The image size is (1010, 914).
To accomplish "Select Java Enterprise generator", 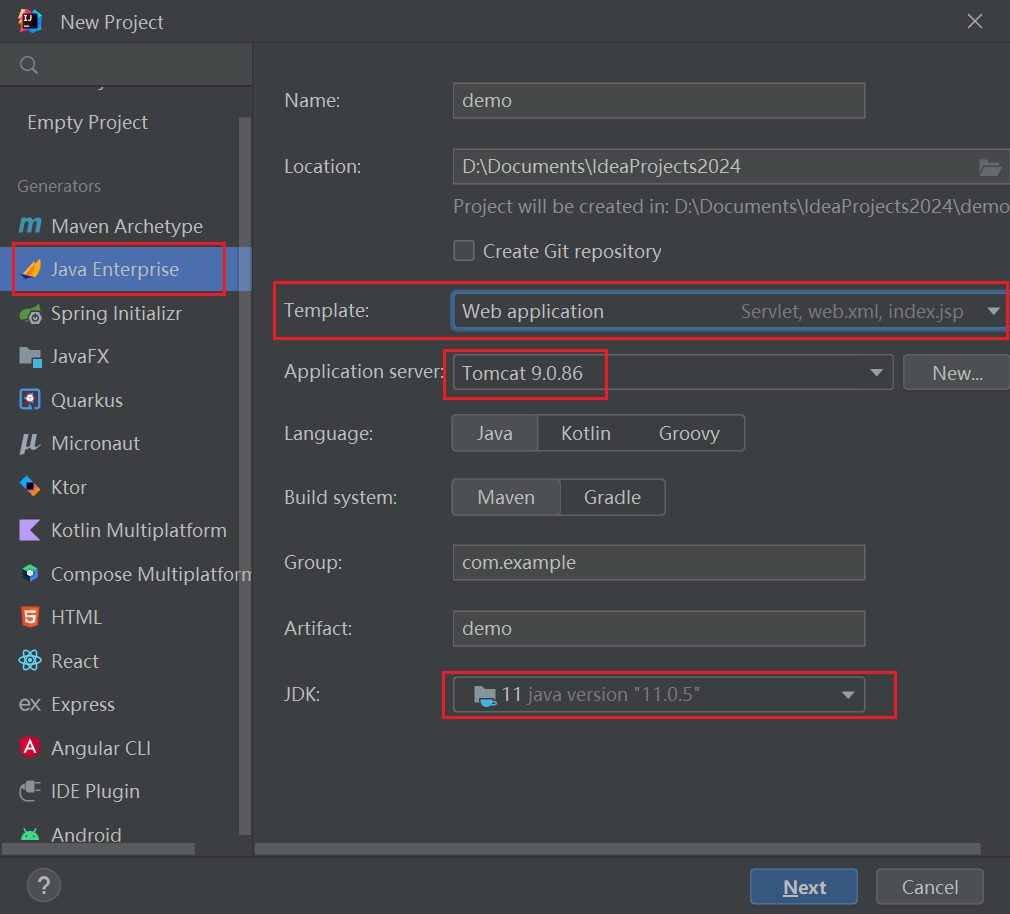I will tap(126, 269).
